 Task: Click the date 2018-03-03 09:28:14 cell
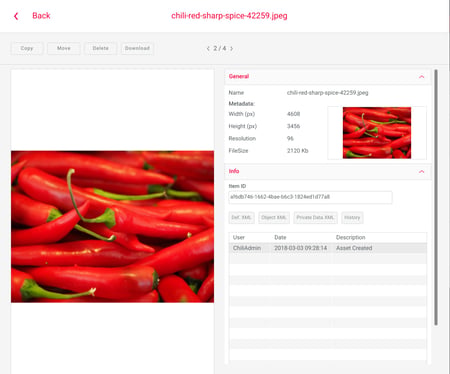pos(300,248)
